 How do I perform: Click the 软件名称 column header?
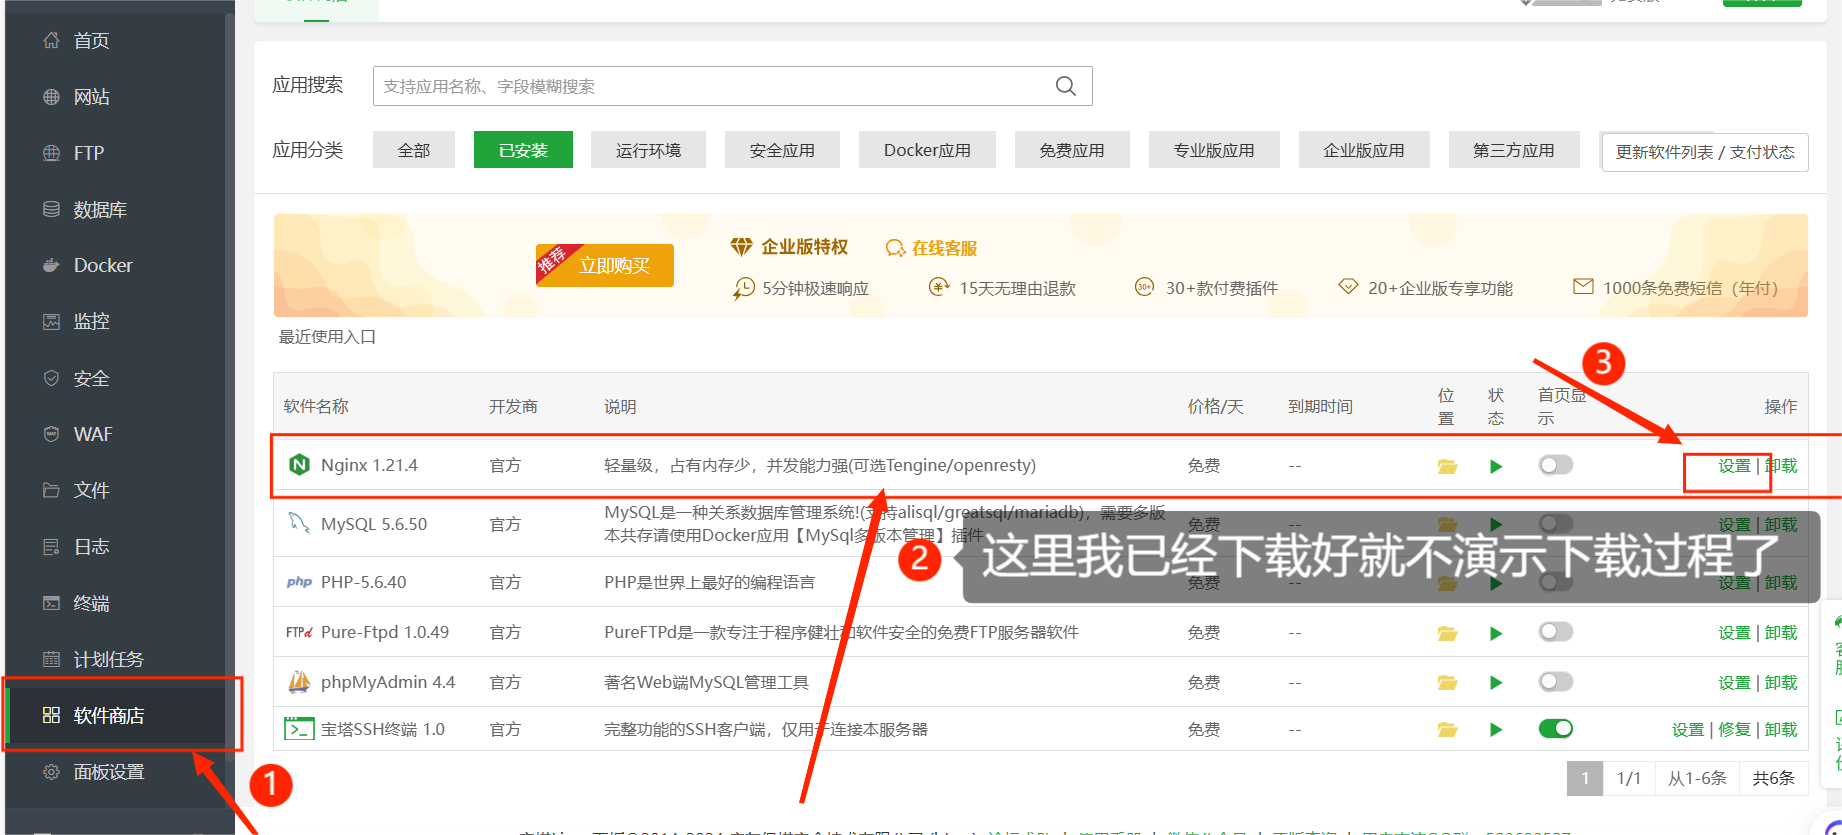point(316,406)
